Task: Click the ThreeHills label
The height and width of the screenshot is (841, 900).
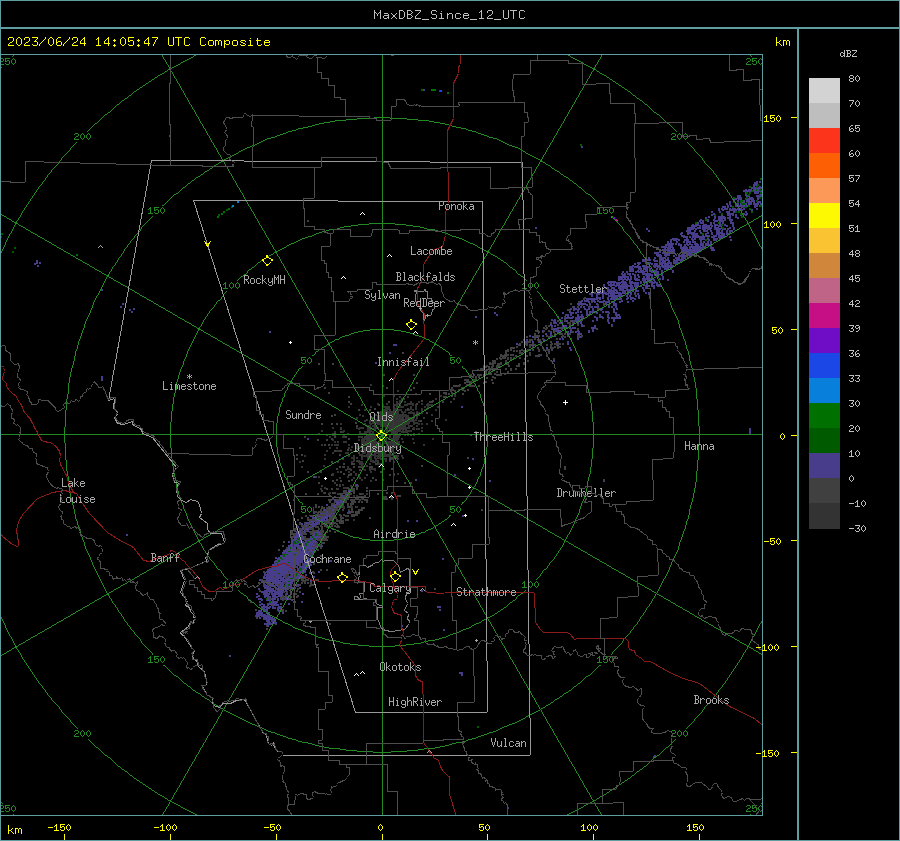Action: pos(503,437)
